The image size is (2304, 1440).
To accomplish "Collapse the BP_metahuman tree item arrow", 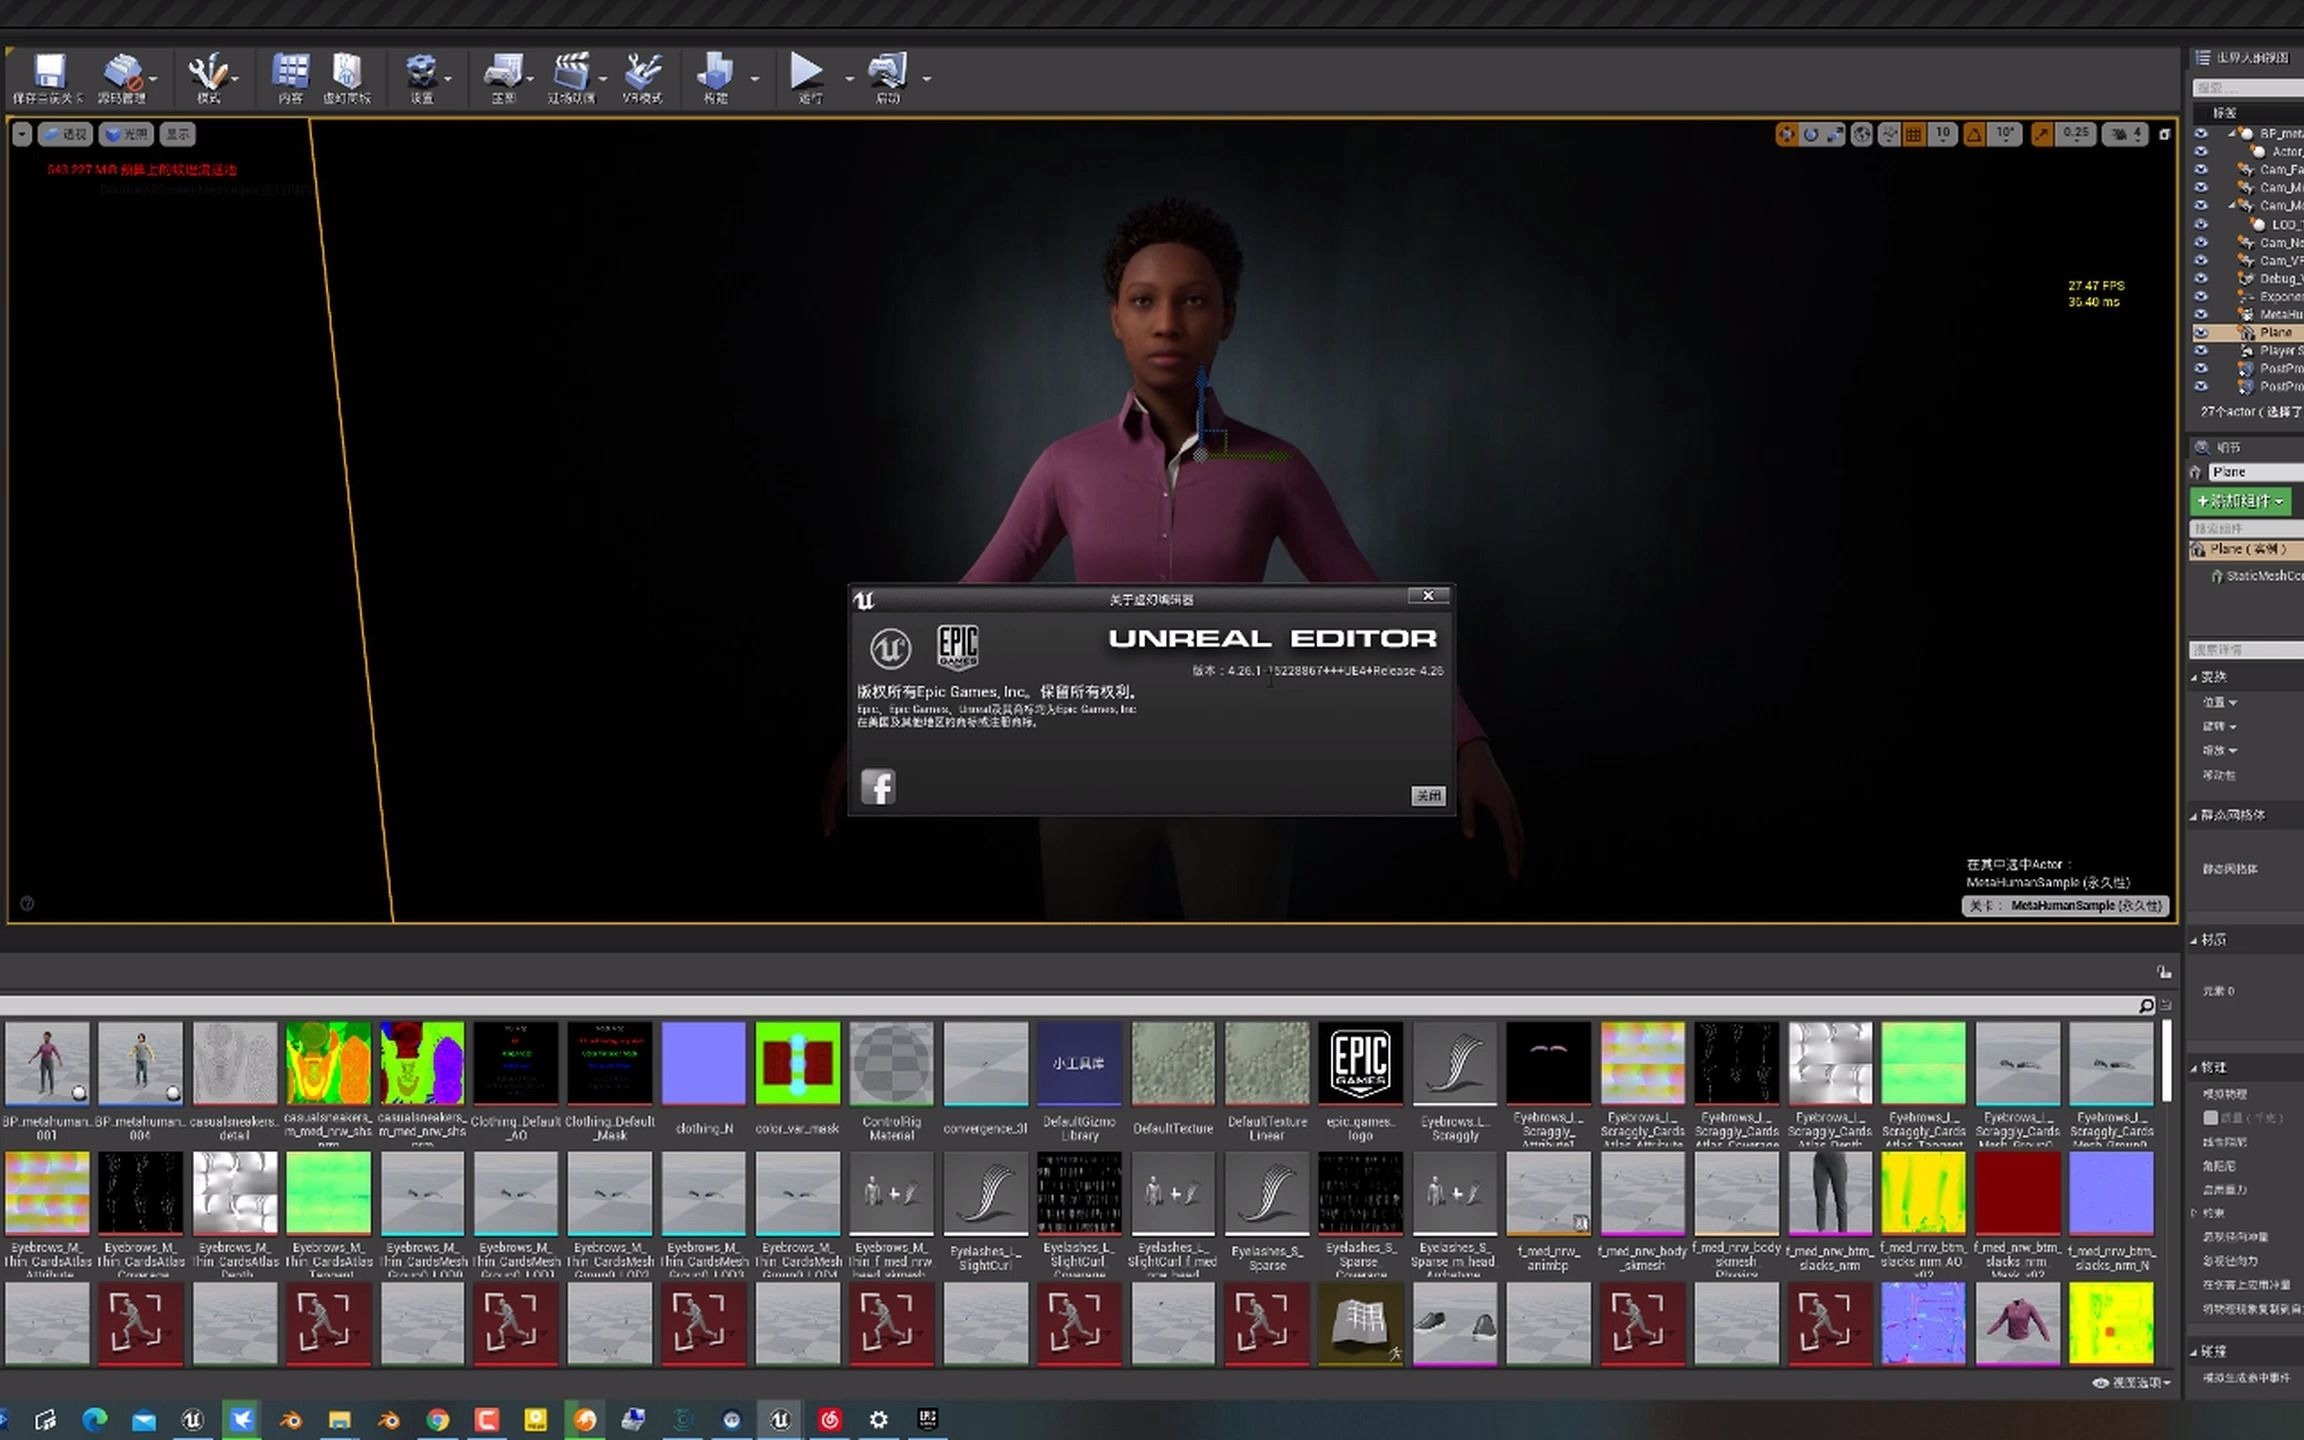I will [2232, 133].
